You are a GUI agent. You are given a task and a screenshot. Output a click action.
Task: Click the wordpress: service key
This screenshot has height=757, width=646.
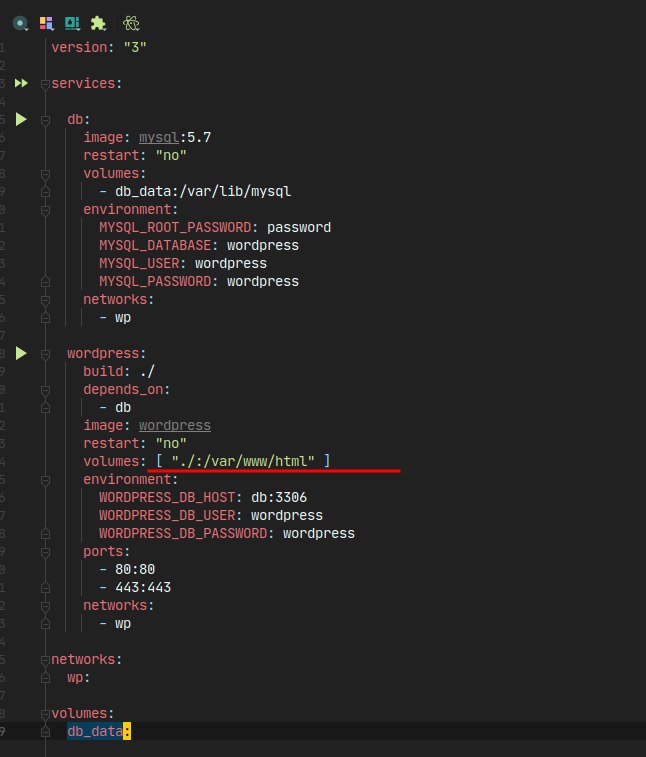[107, 353]
